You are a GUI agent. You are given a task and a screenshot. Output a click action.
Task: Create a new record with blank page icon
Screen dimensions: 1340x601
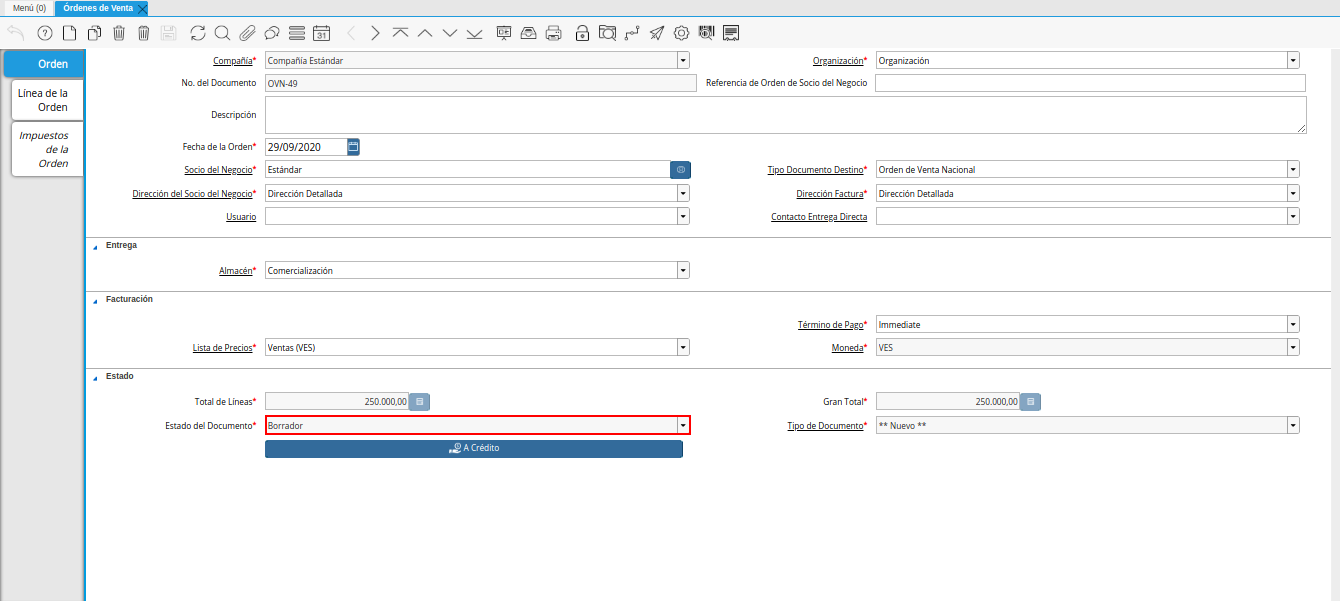click(x=69, y=33)
